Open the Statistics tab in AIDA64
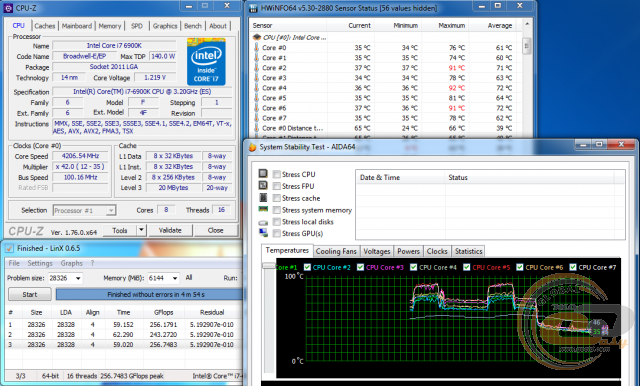Viewport: 640px width, 386px height. point(469,251)
